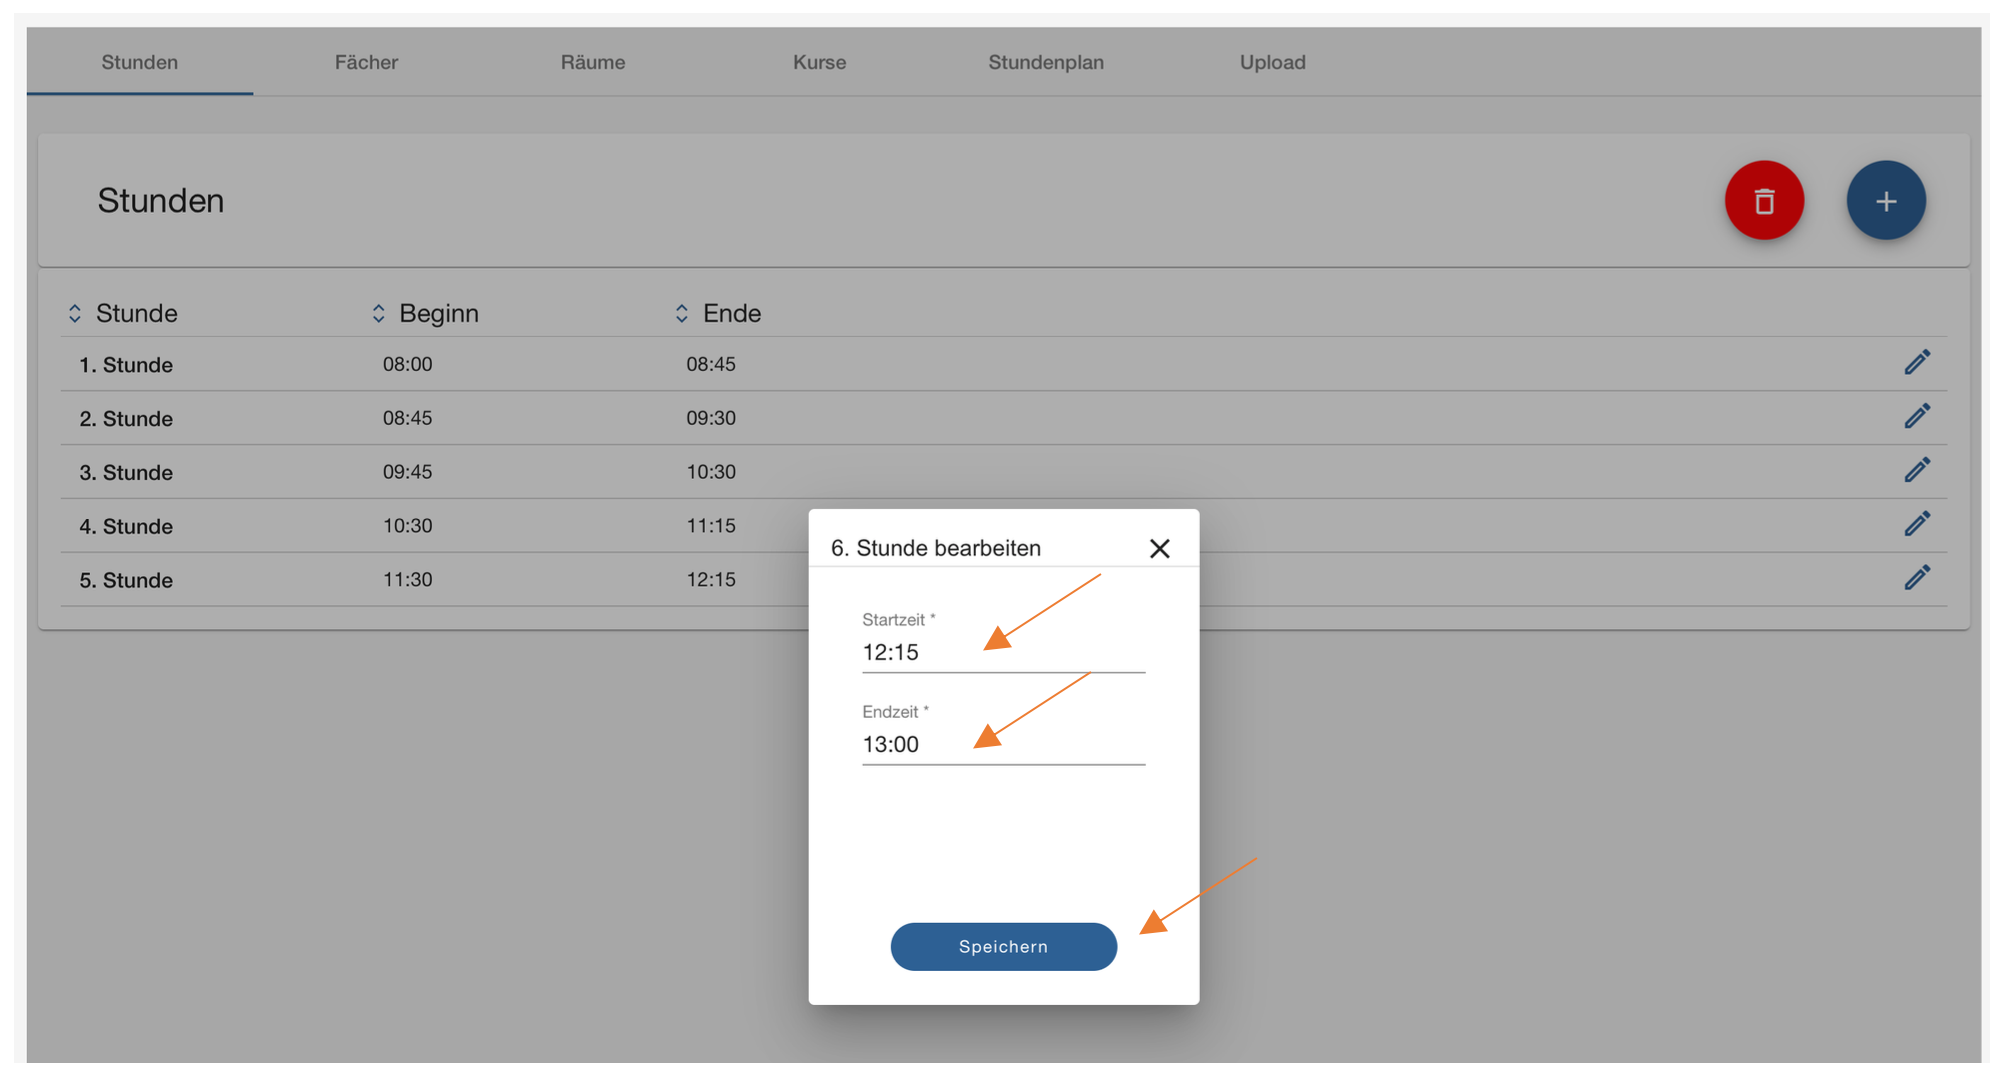
Task: Sort by Stunde column arrows
Action: (x=74, y=313)
